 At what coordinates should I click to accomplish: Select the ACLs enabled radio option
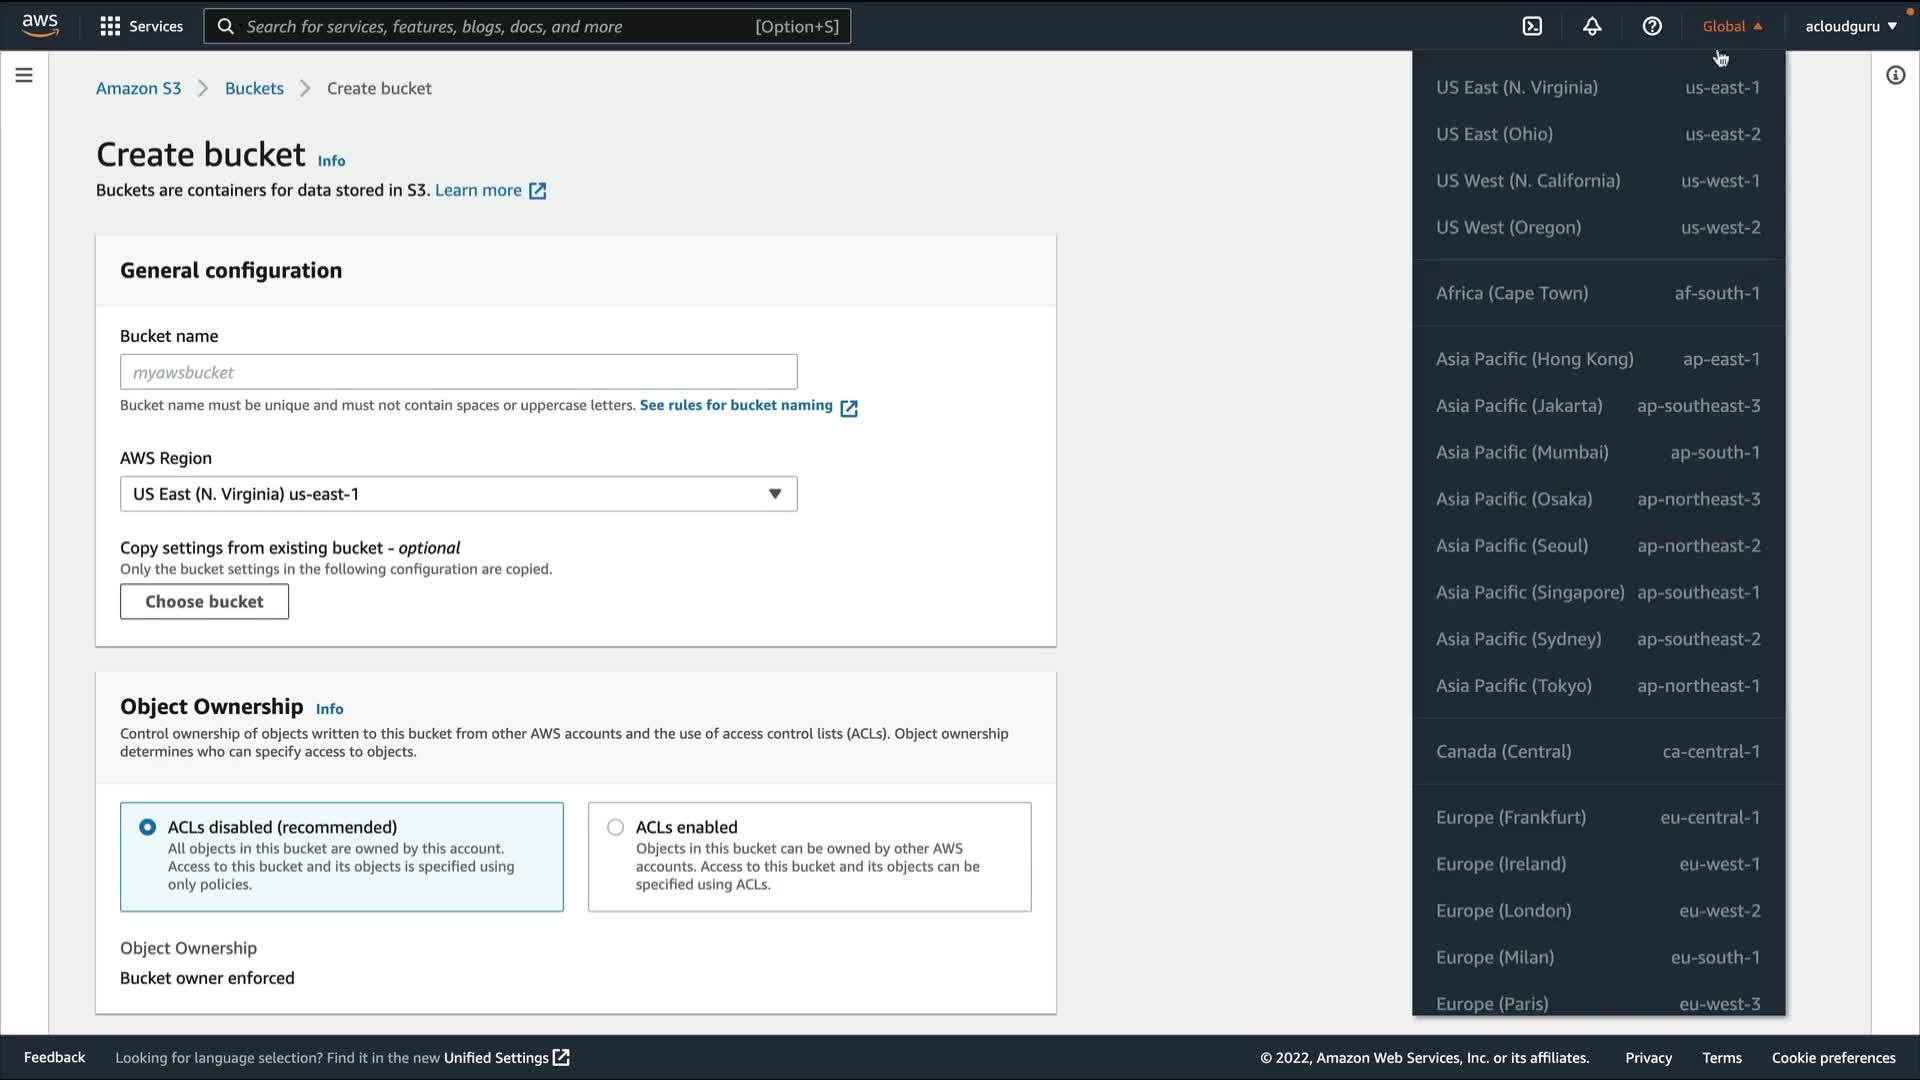click(616, 827)
